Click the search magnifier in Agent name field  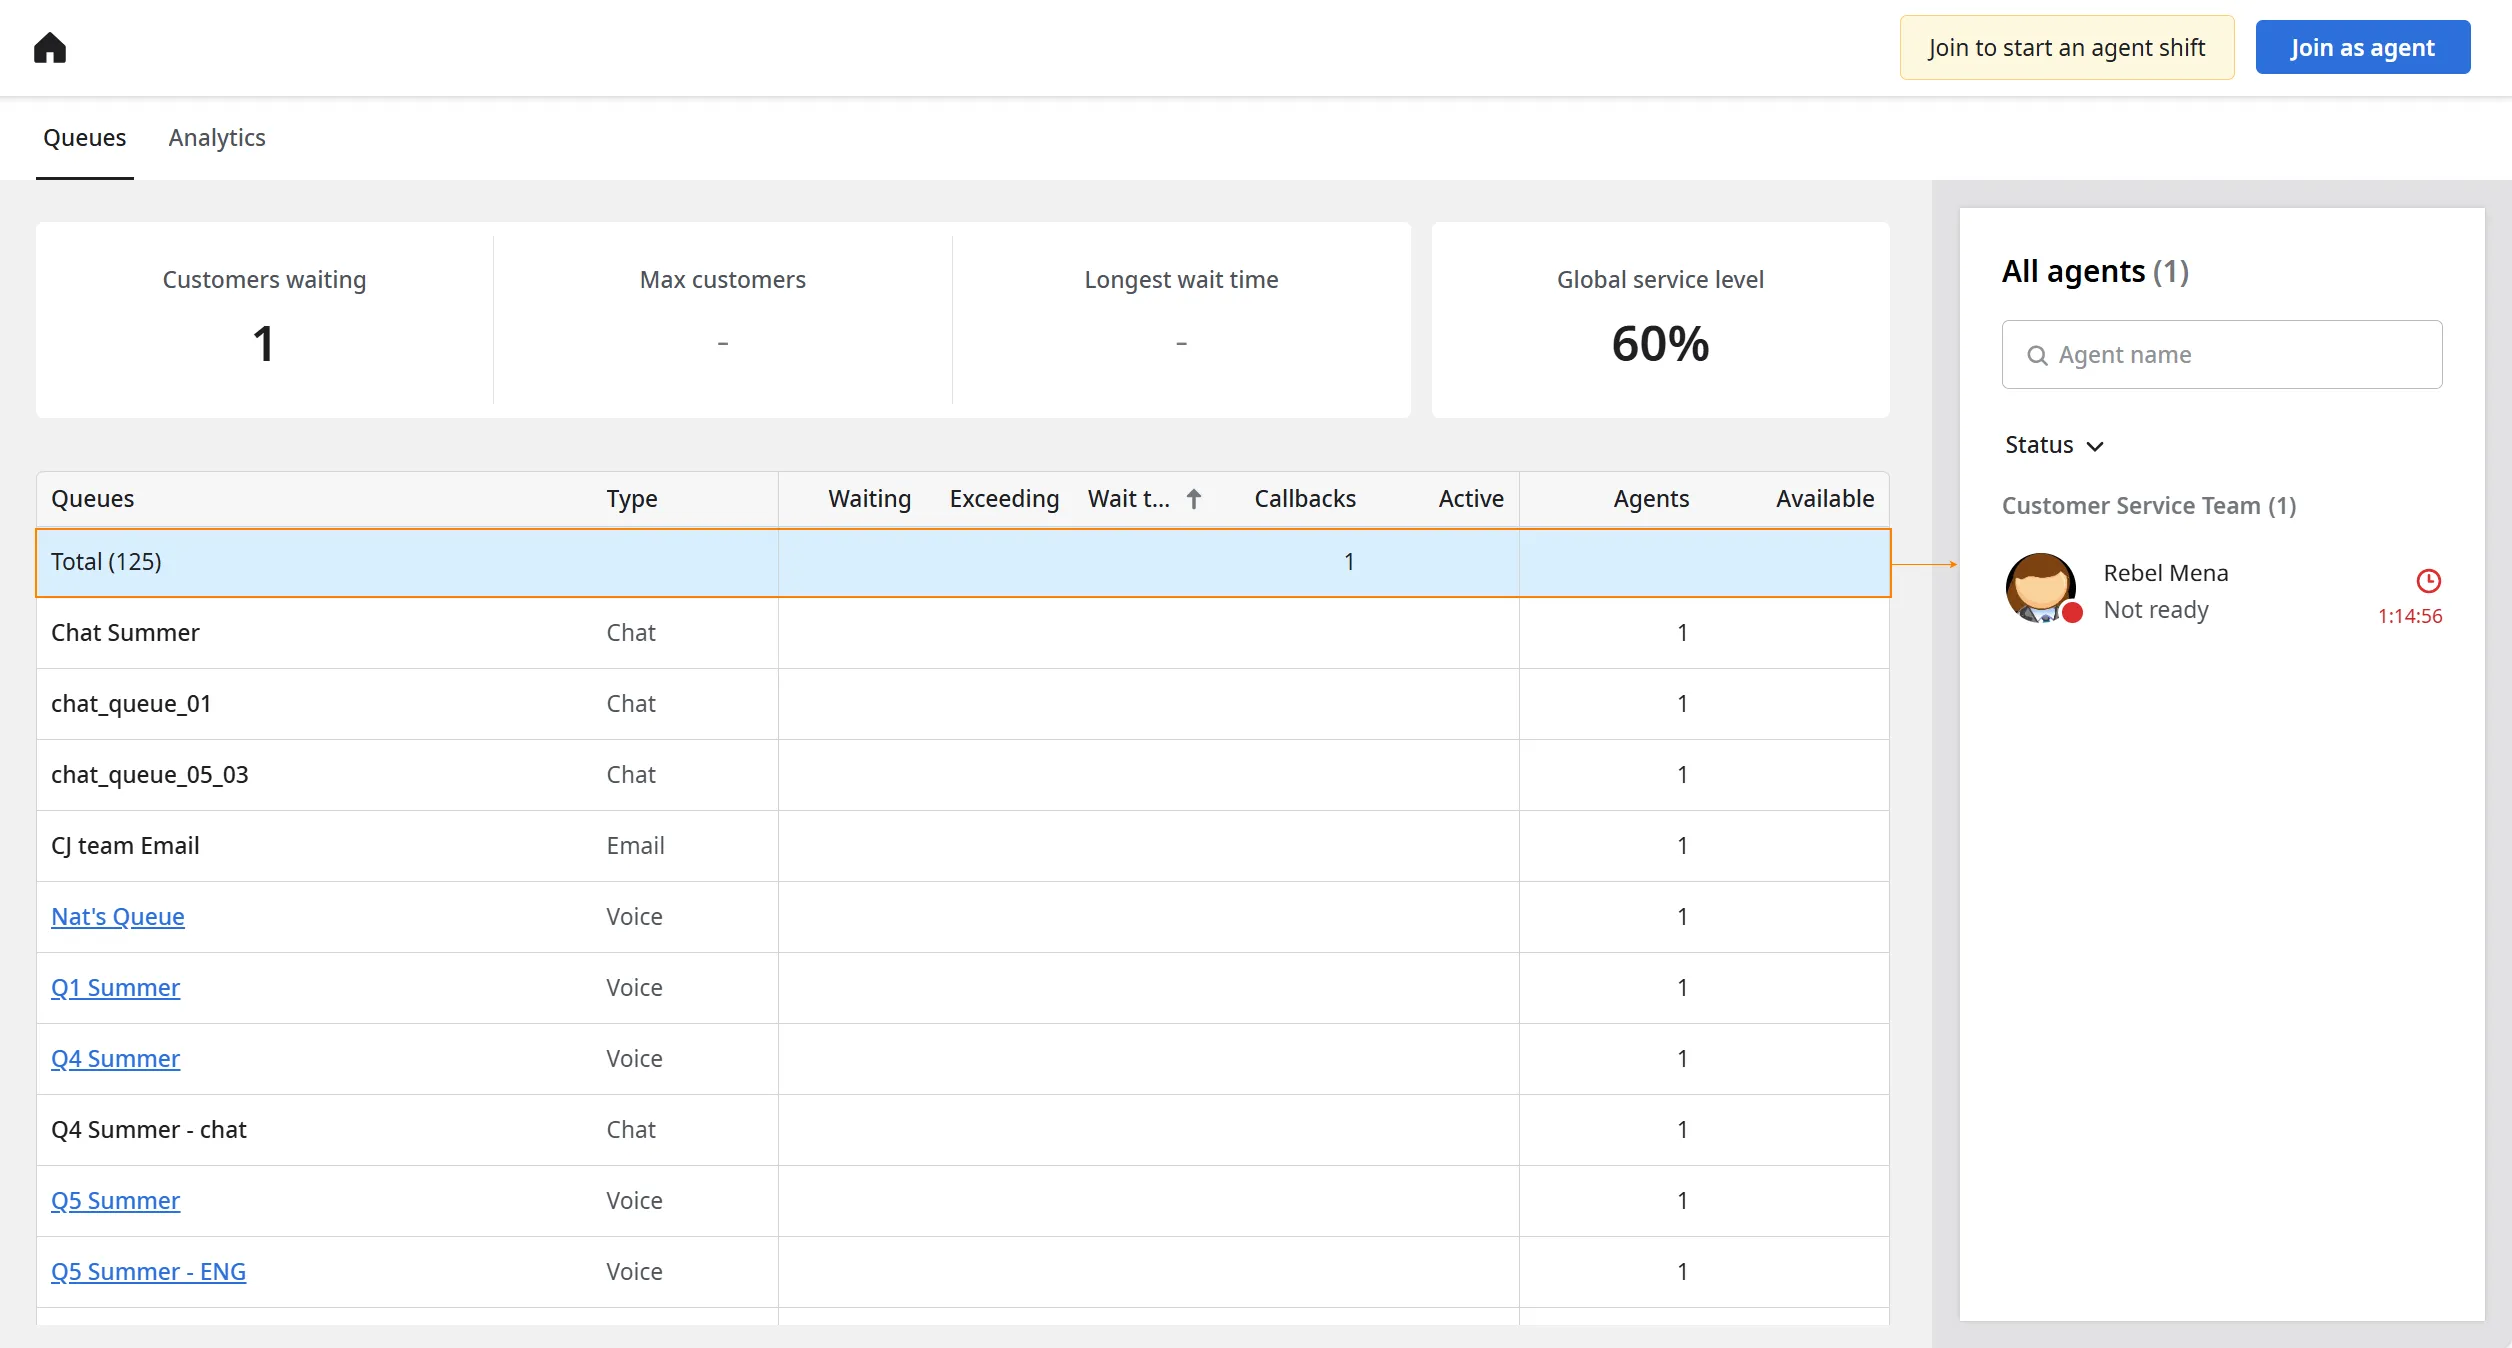2037,355
